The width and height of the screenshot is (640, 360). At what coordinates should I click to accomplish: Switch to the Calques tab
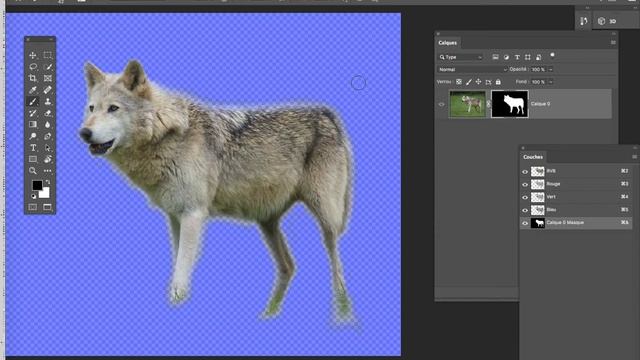coord(448,43)
